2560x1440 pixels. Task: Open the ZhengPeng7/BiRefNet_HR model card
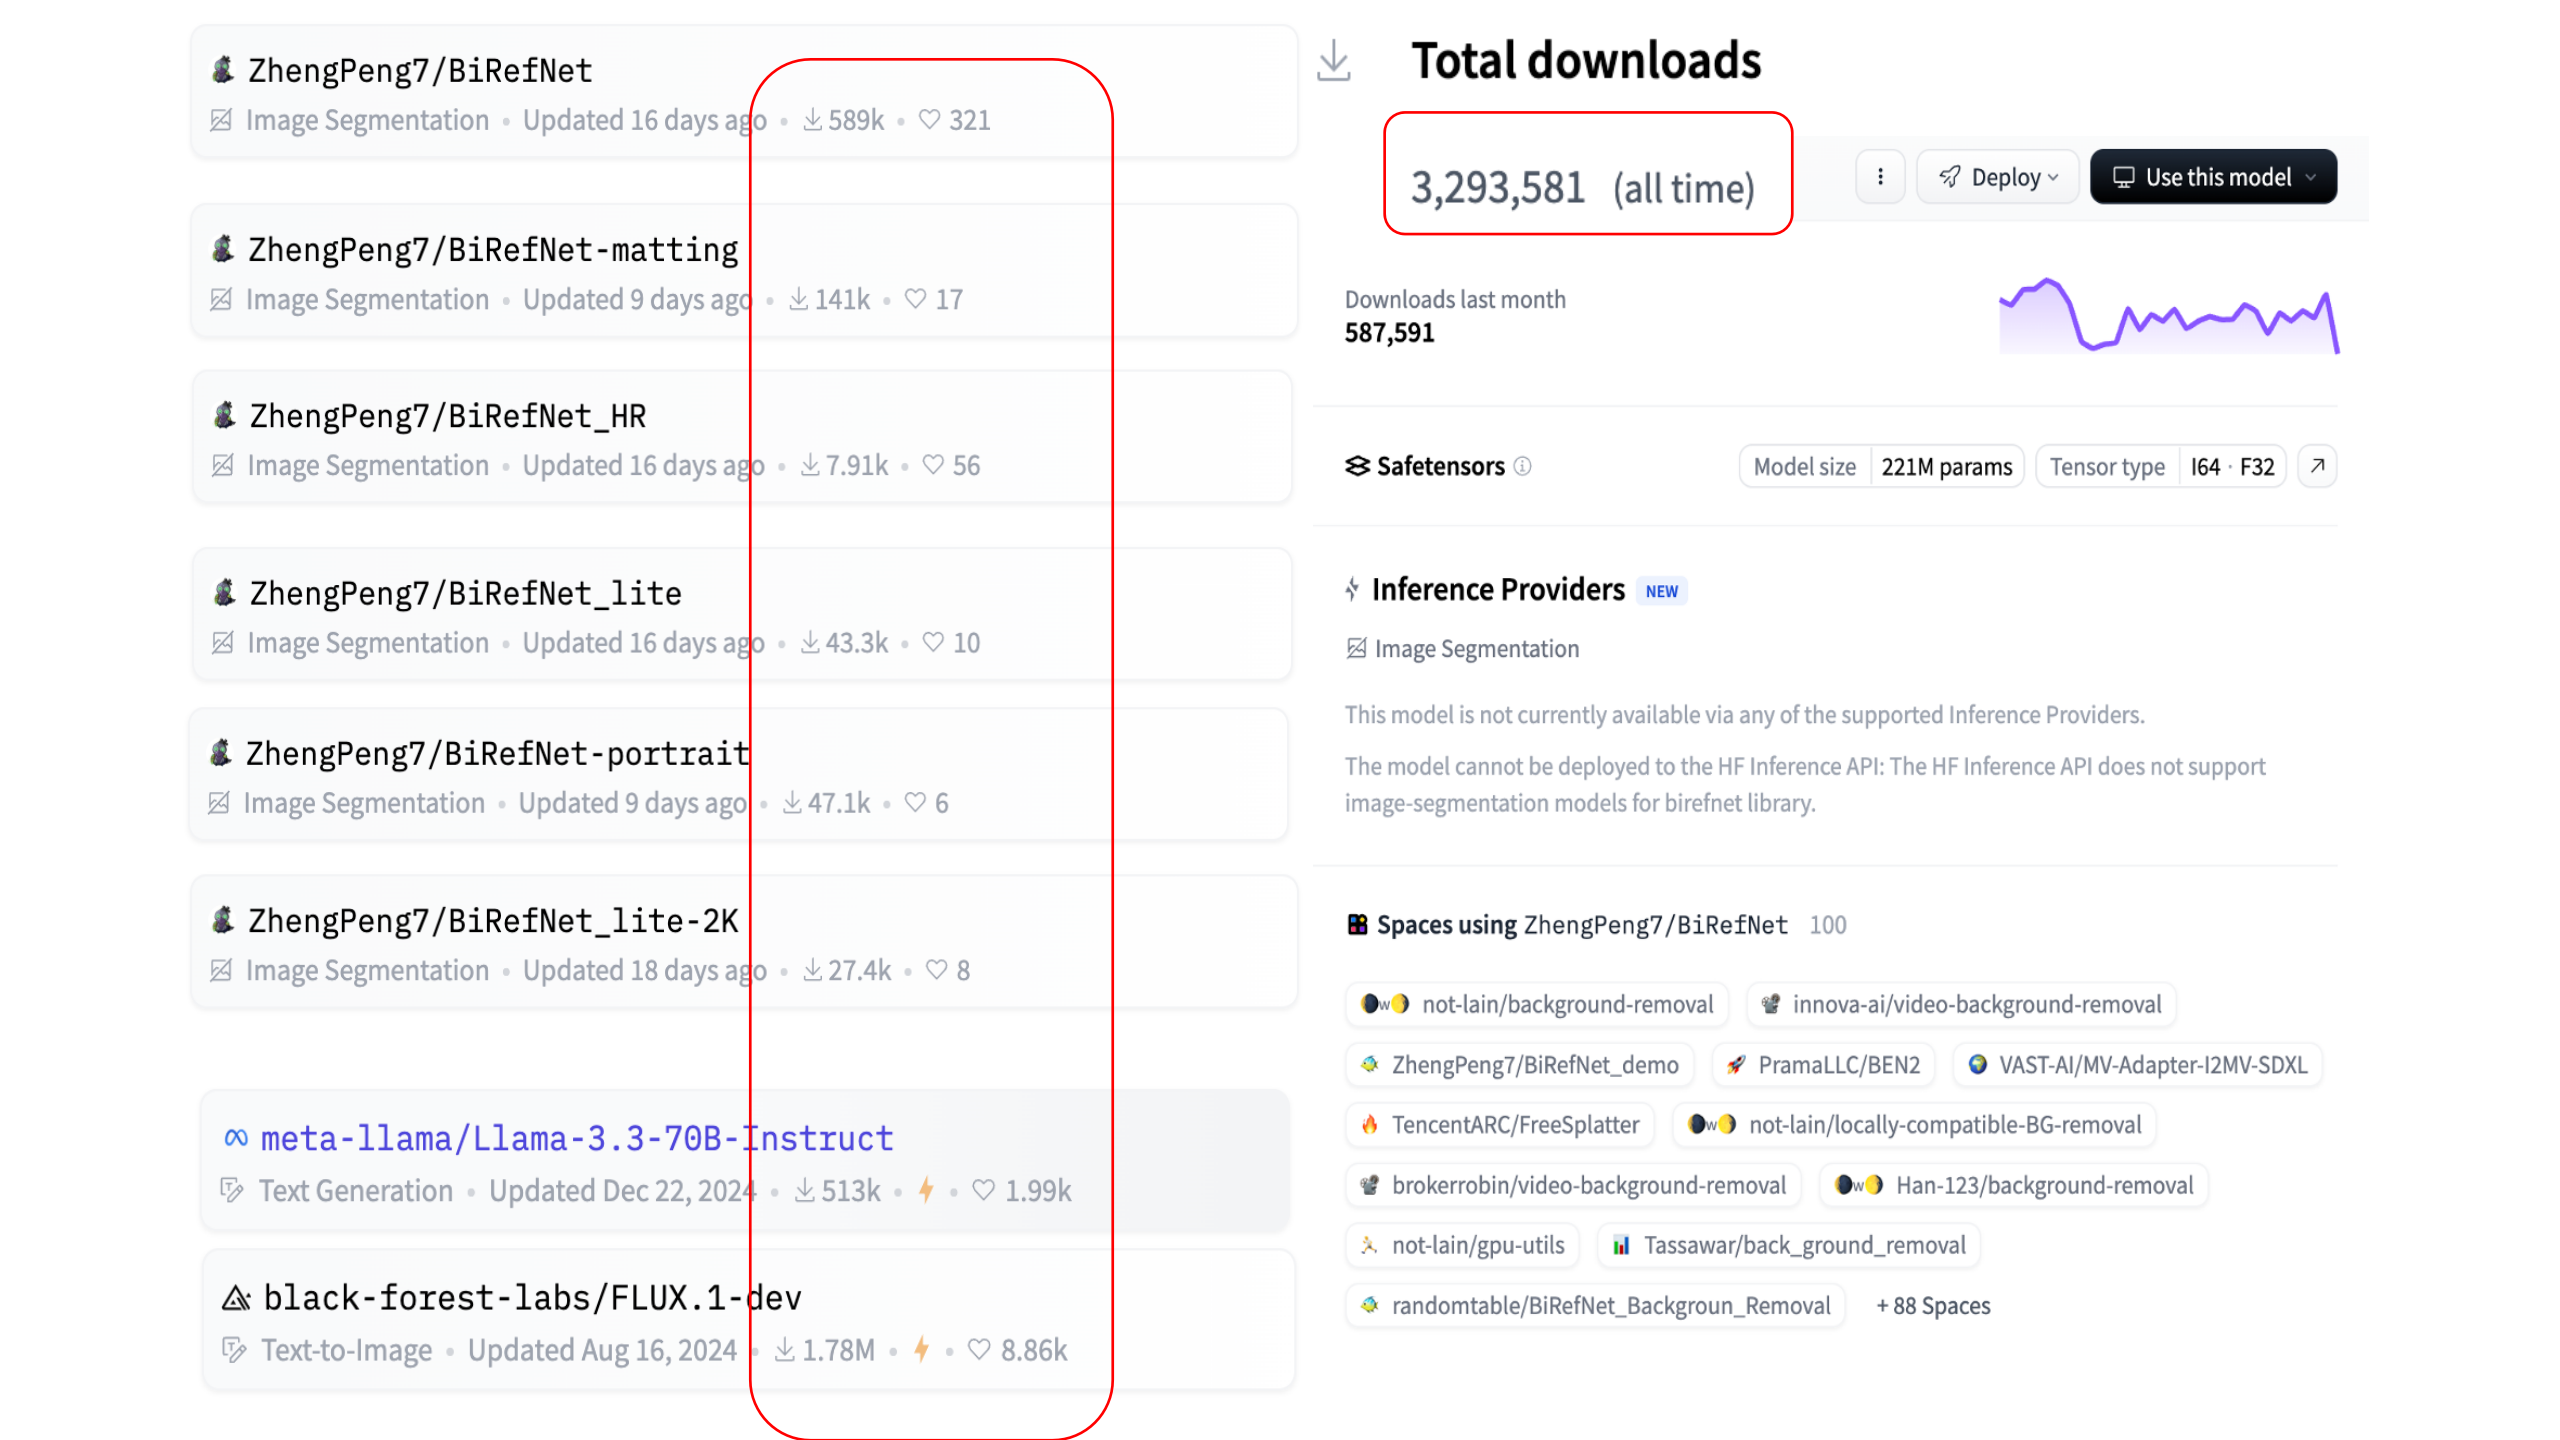point(447,416)
